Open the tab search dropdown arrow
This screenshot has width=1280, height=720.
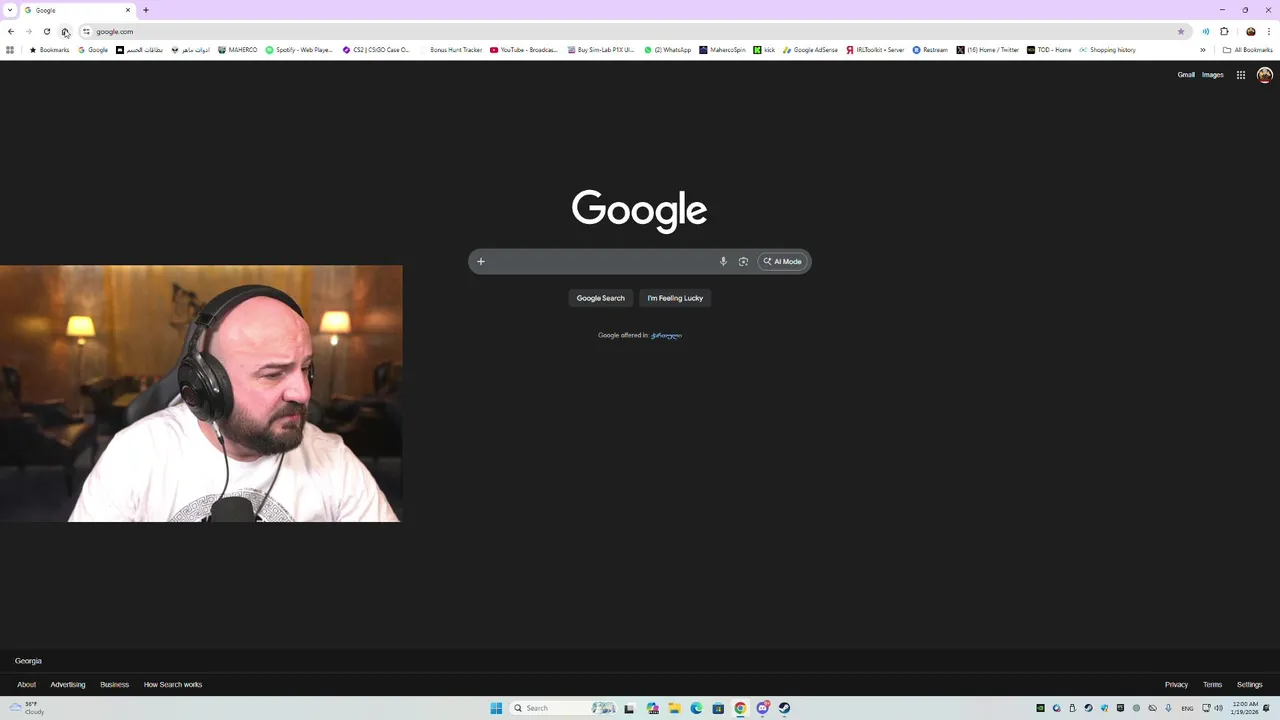(x=10, y=10)
